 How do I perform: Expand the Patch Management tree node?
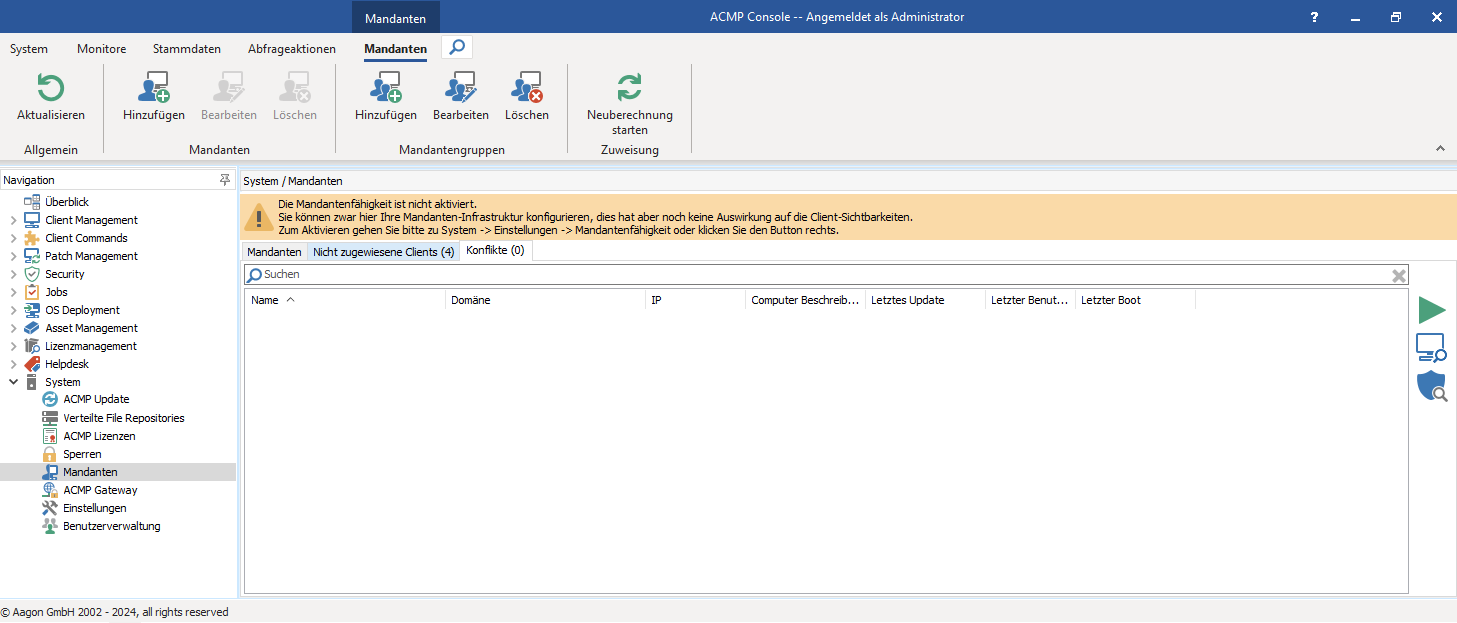pos(13,256)
